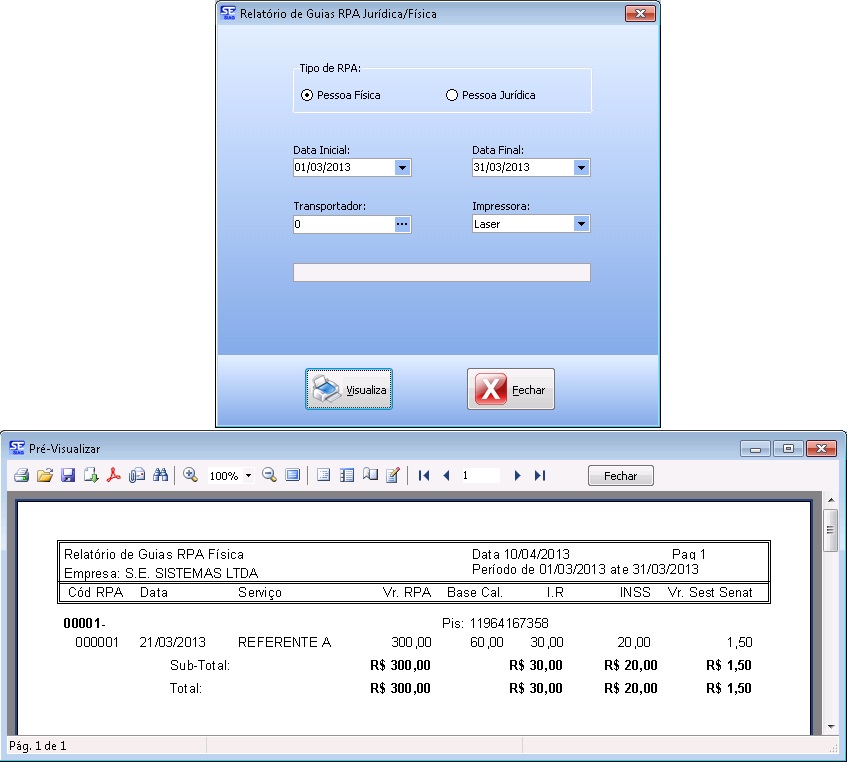This screenshot has width=848, height=762.
Task: Expand the Data Final date picker
Action: tap(581, 168)
